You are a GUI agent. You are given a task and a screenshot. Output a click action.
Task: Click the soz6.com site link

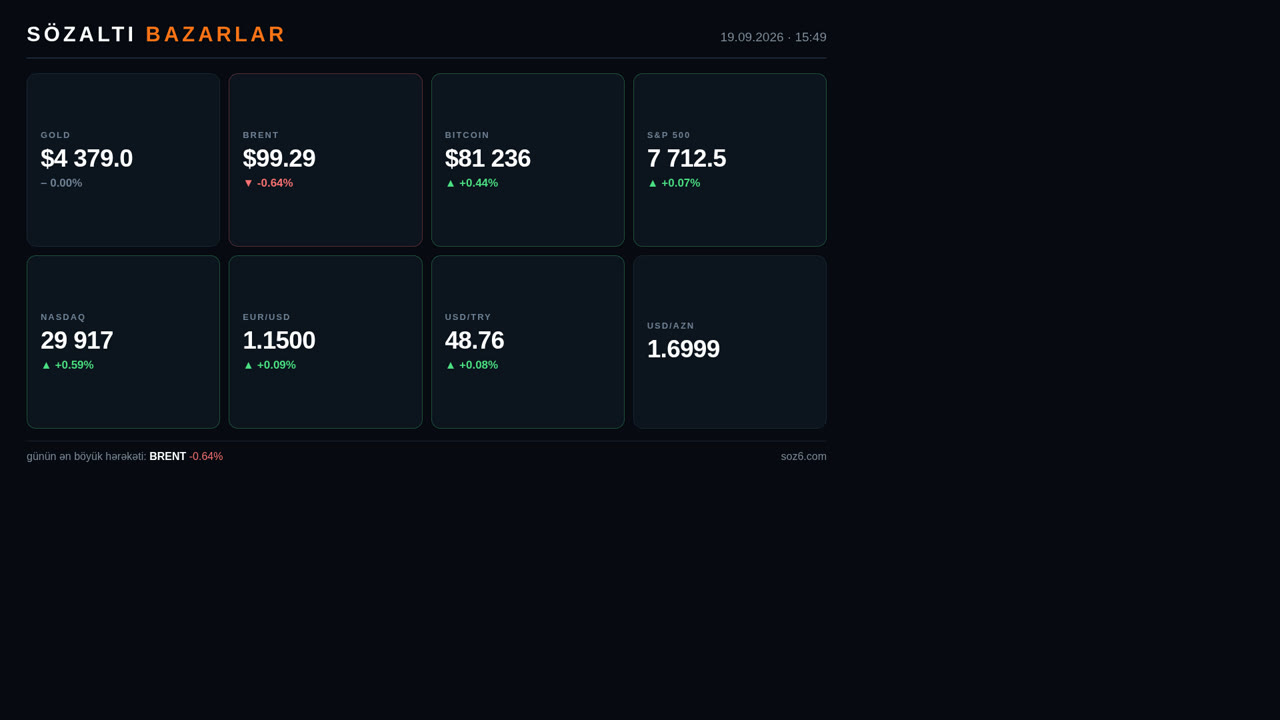(804, 456)
